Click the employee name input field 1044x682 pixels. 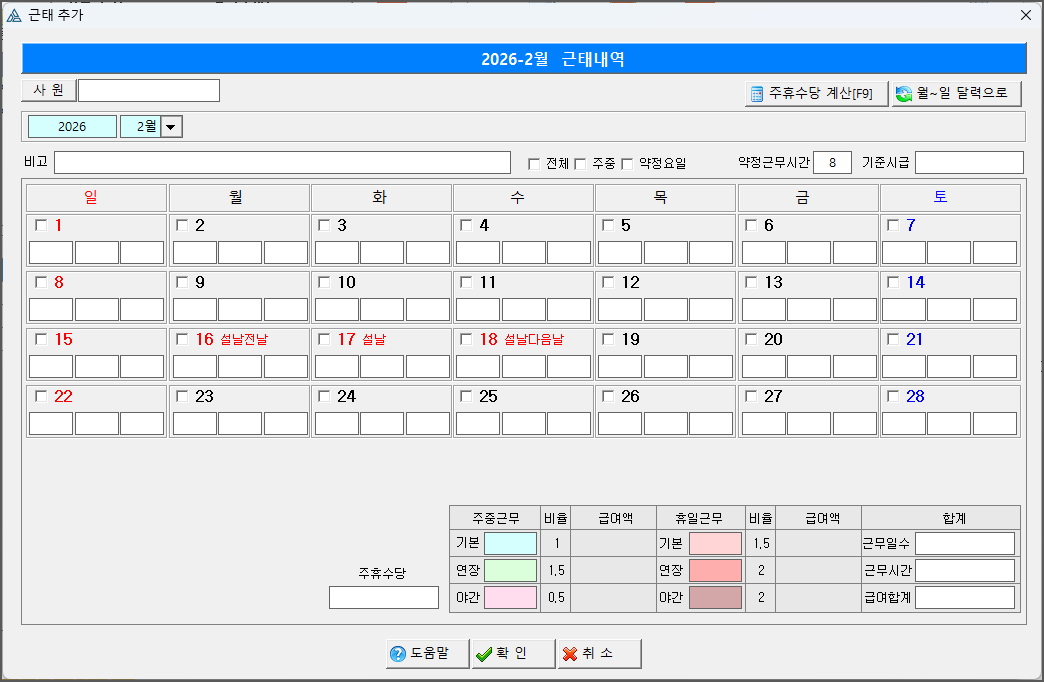[148, 90]
